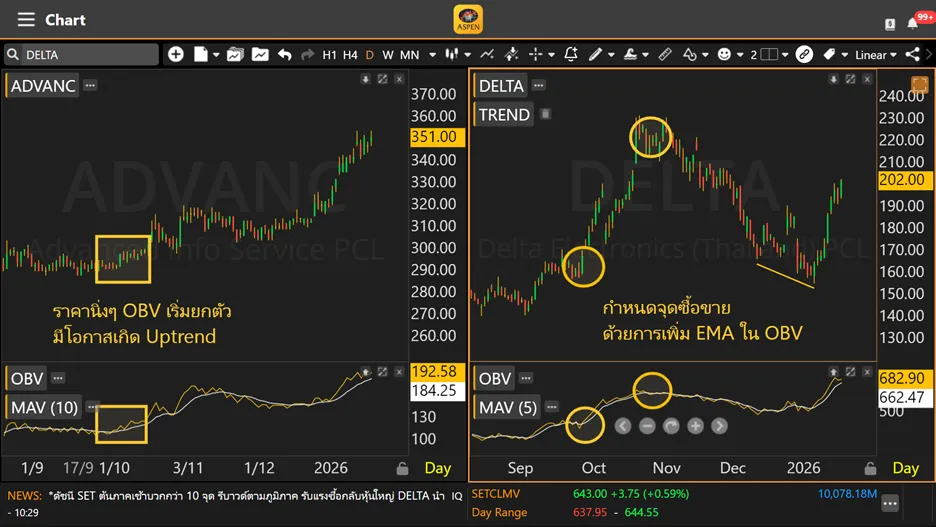Open the candlestick chart type dropdown
The width and height of the screenshot is (936, 527).
pos(457,55)
